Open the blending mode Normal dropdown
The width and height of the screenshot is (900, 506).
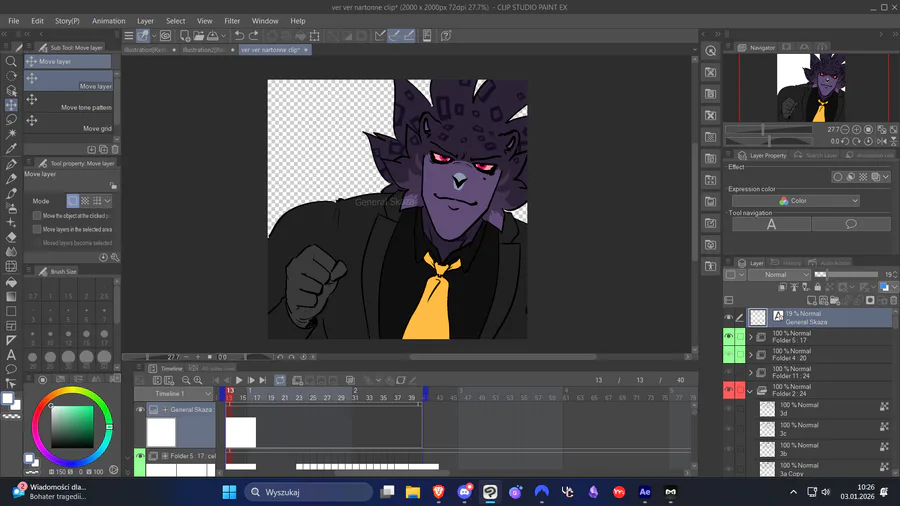pos(779,275)
